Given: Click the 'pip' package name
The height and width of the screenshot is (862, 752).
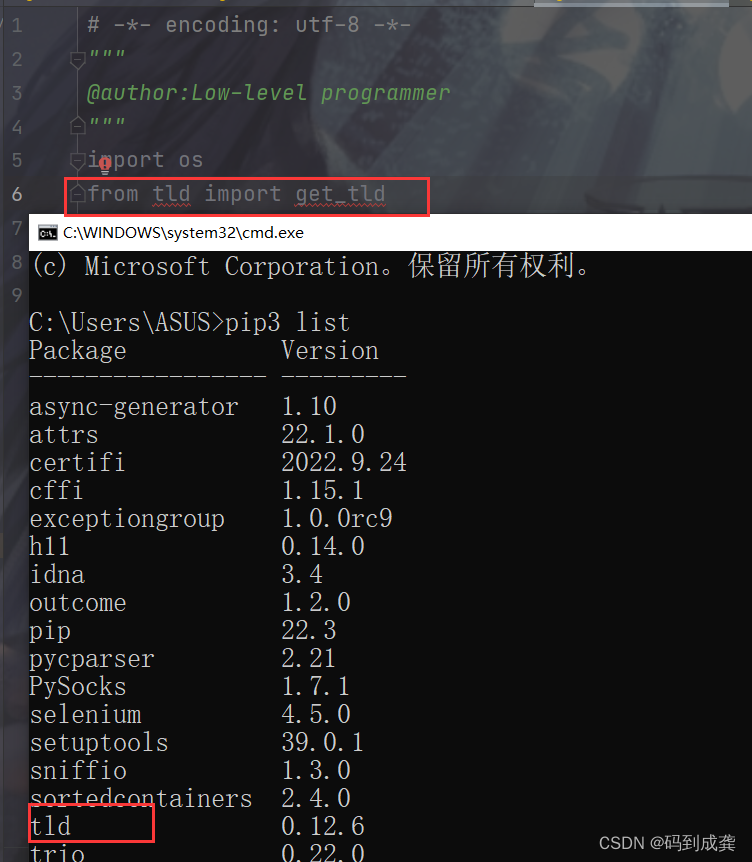Looking at the screenshot, I should coord(50,632).
